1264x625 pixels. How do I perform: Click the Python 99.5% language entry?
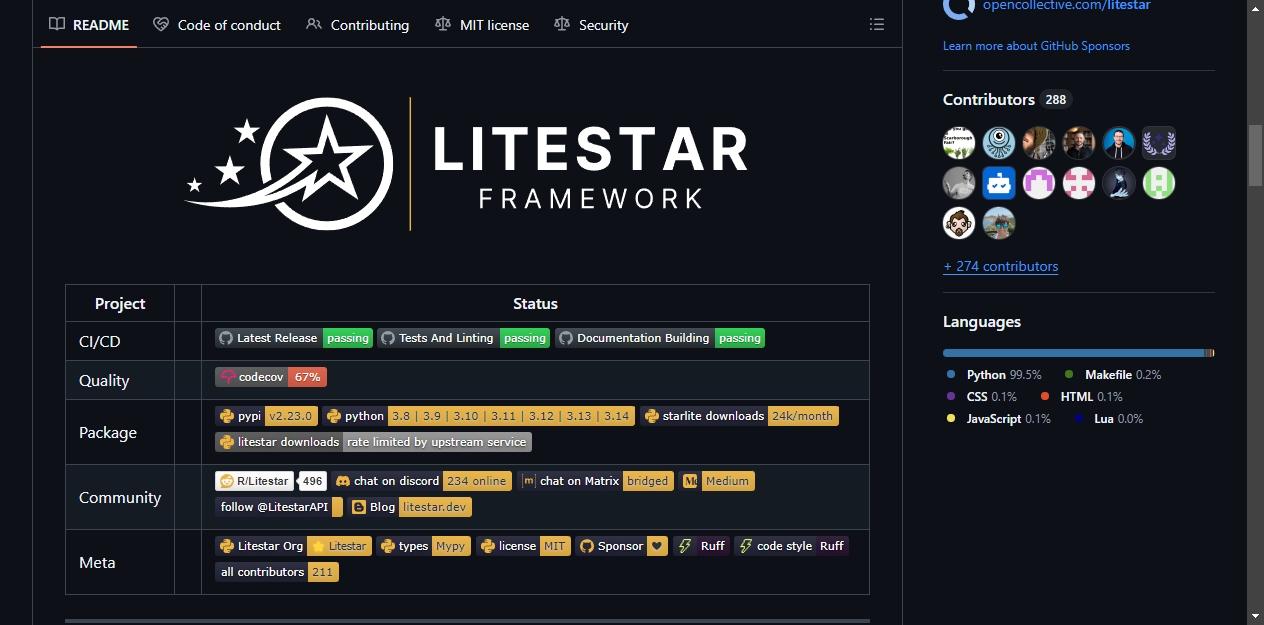(993, 375)
